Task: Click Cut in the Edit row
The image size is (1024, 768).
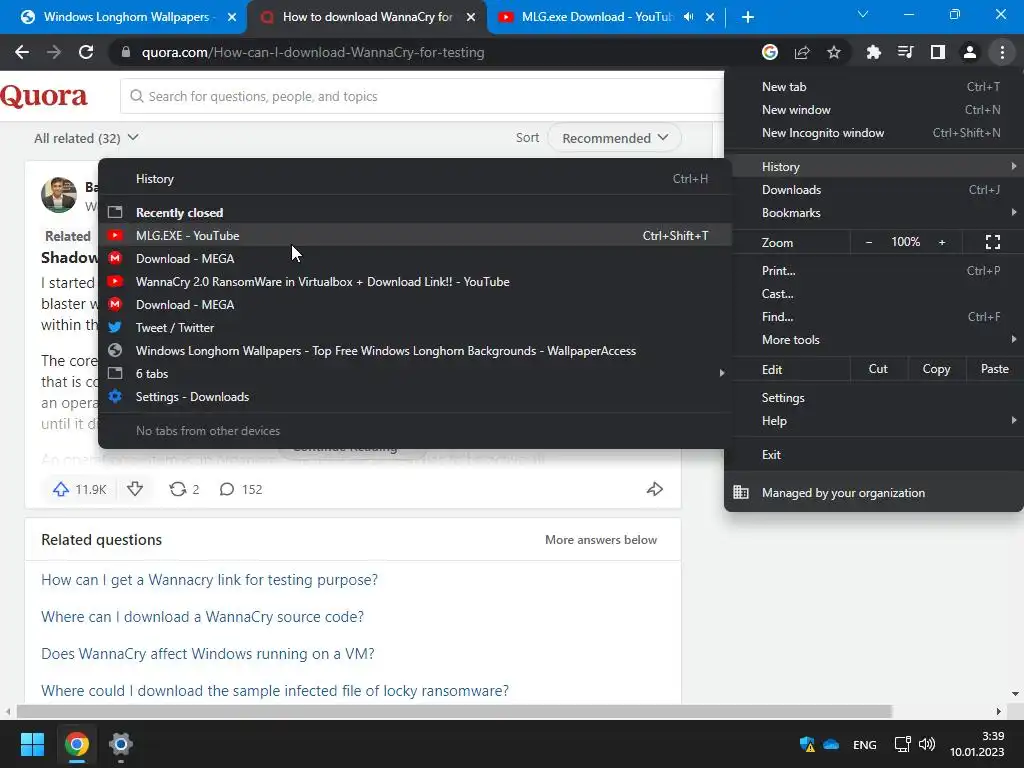Action: coord(878,369)
